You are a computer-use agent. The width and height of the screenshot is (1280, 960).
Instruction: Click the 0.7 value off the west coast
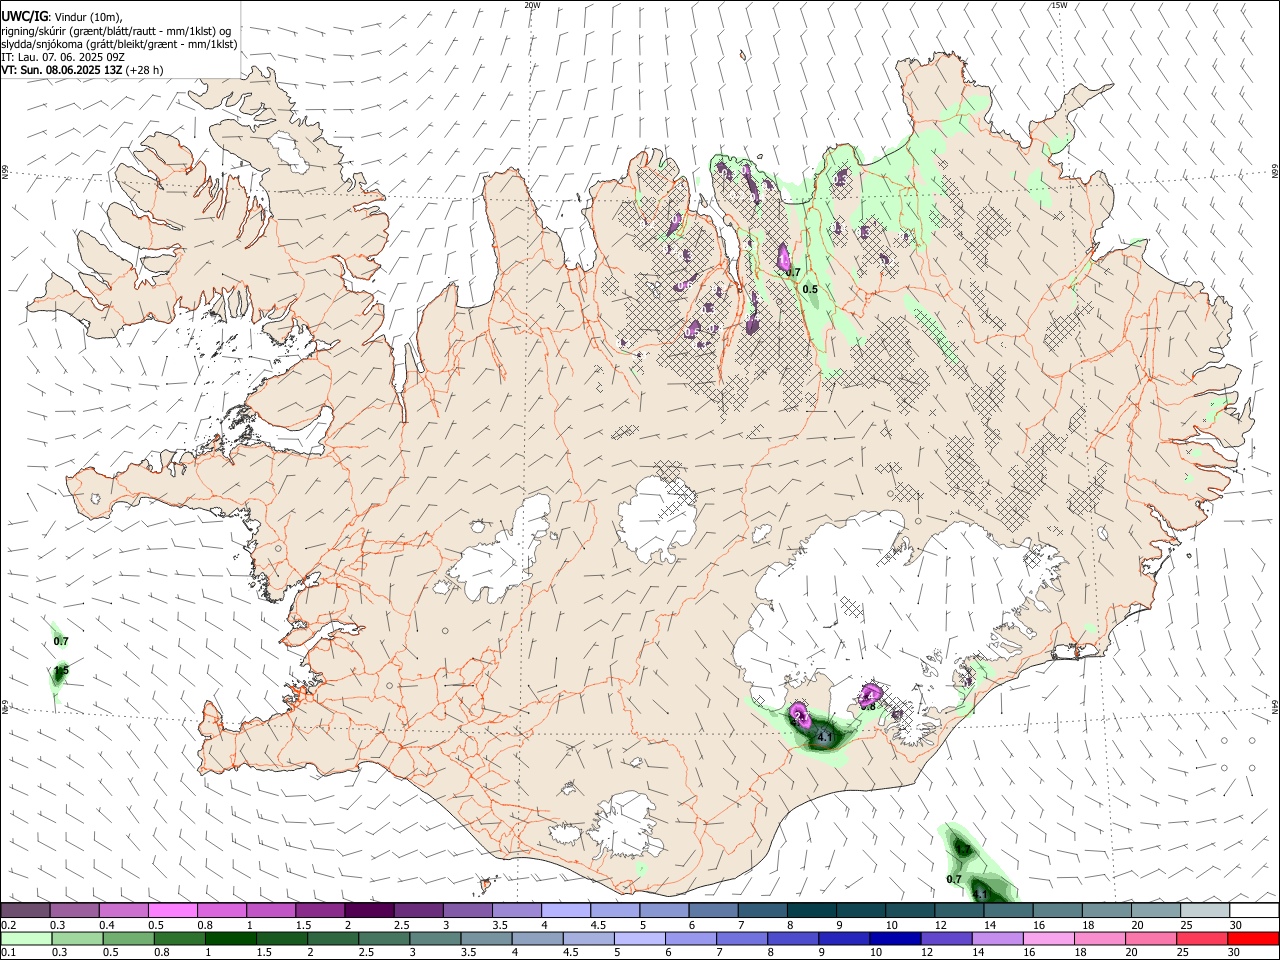(x=61, y=641)
